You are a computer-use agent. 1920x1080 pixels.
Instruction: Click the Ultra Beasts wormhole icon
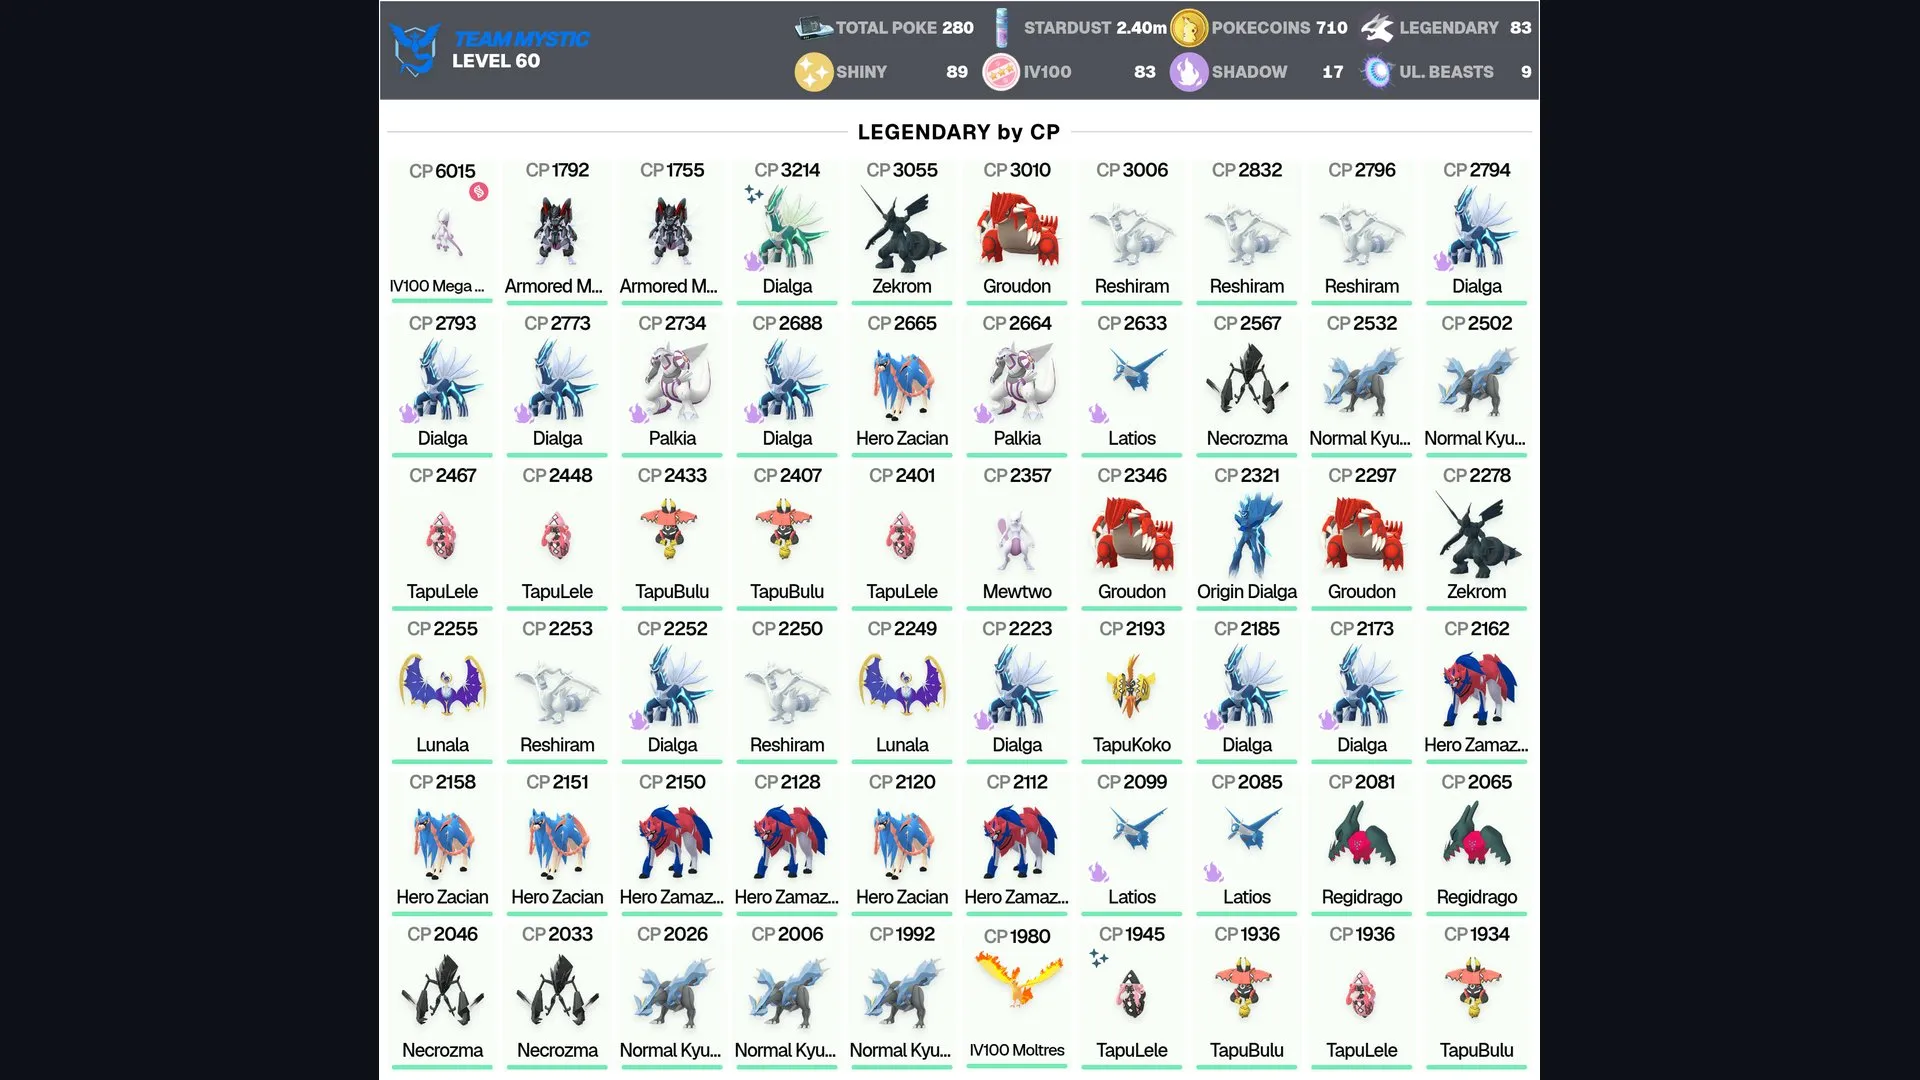pyautogui.click(x=1377, y=72)
